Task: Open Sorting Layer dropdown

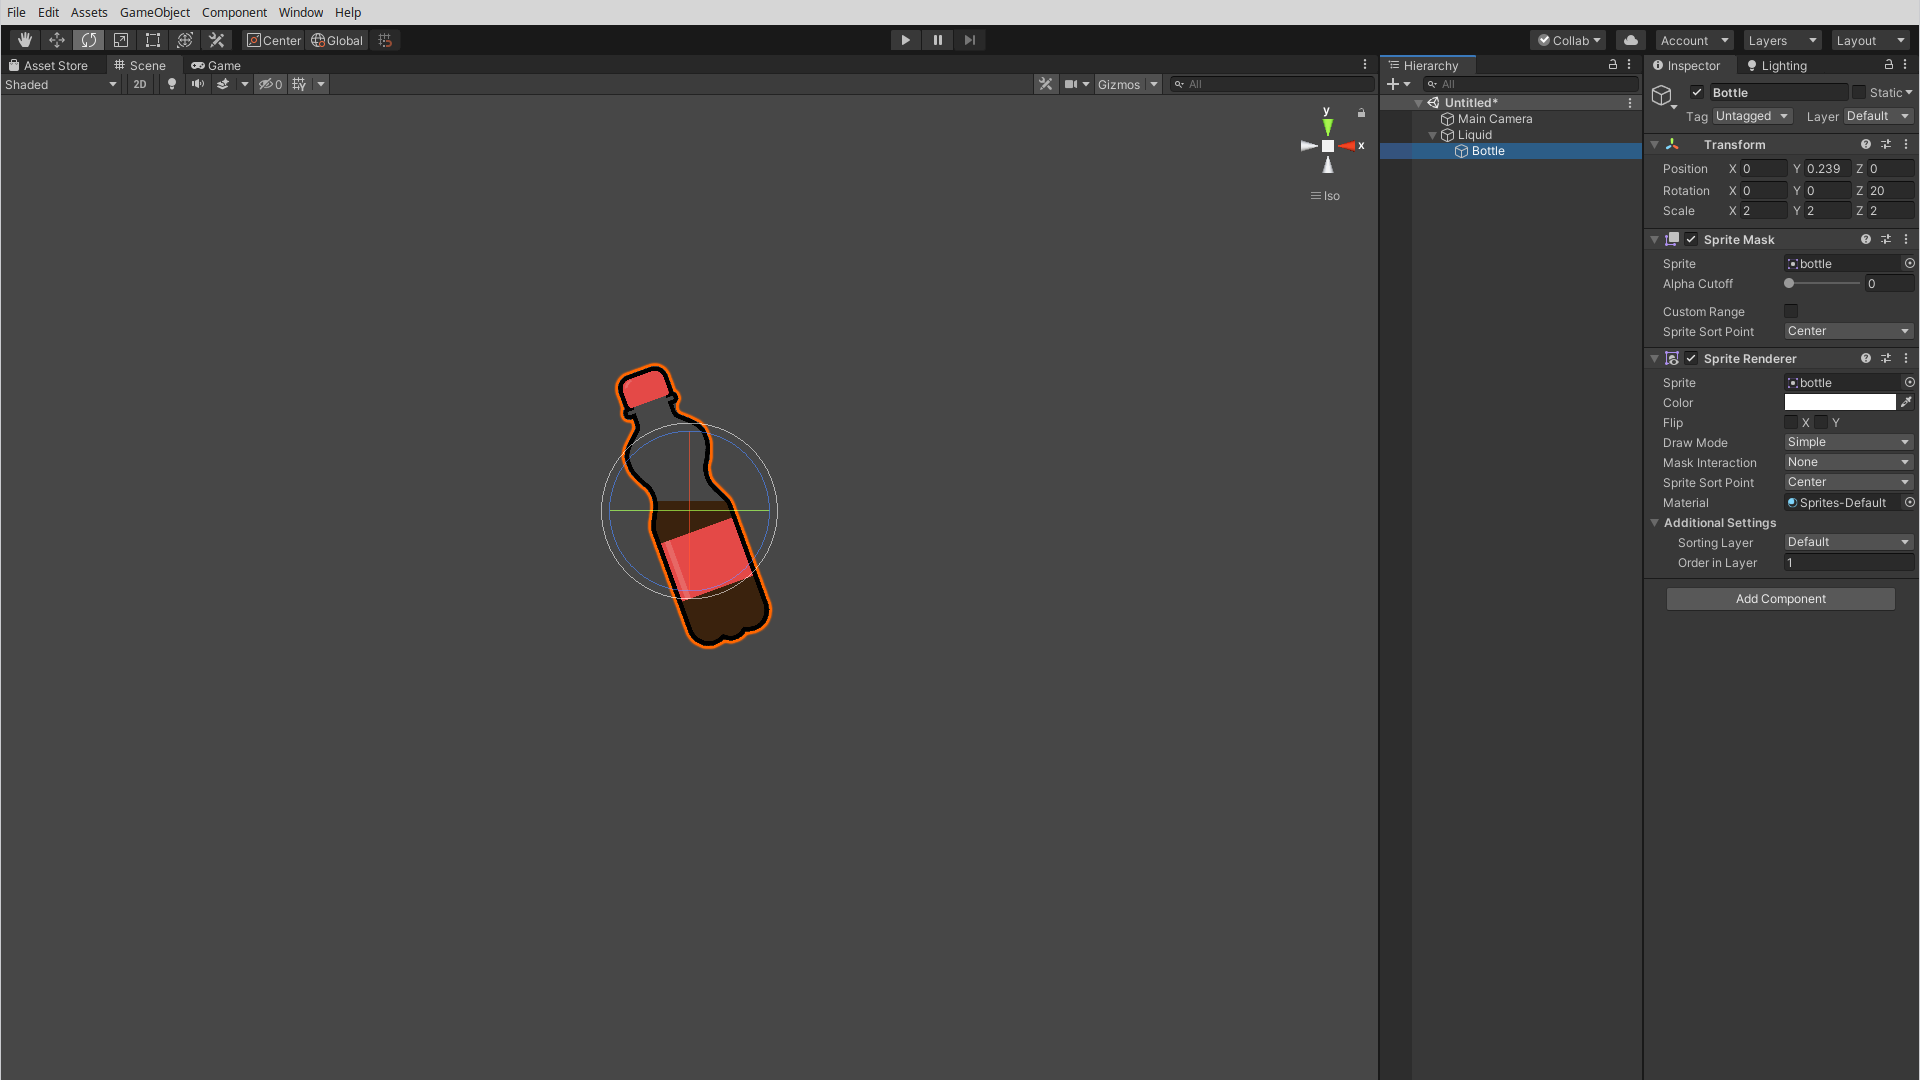Action: (1849, 542)
